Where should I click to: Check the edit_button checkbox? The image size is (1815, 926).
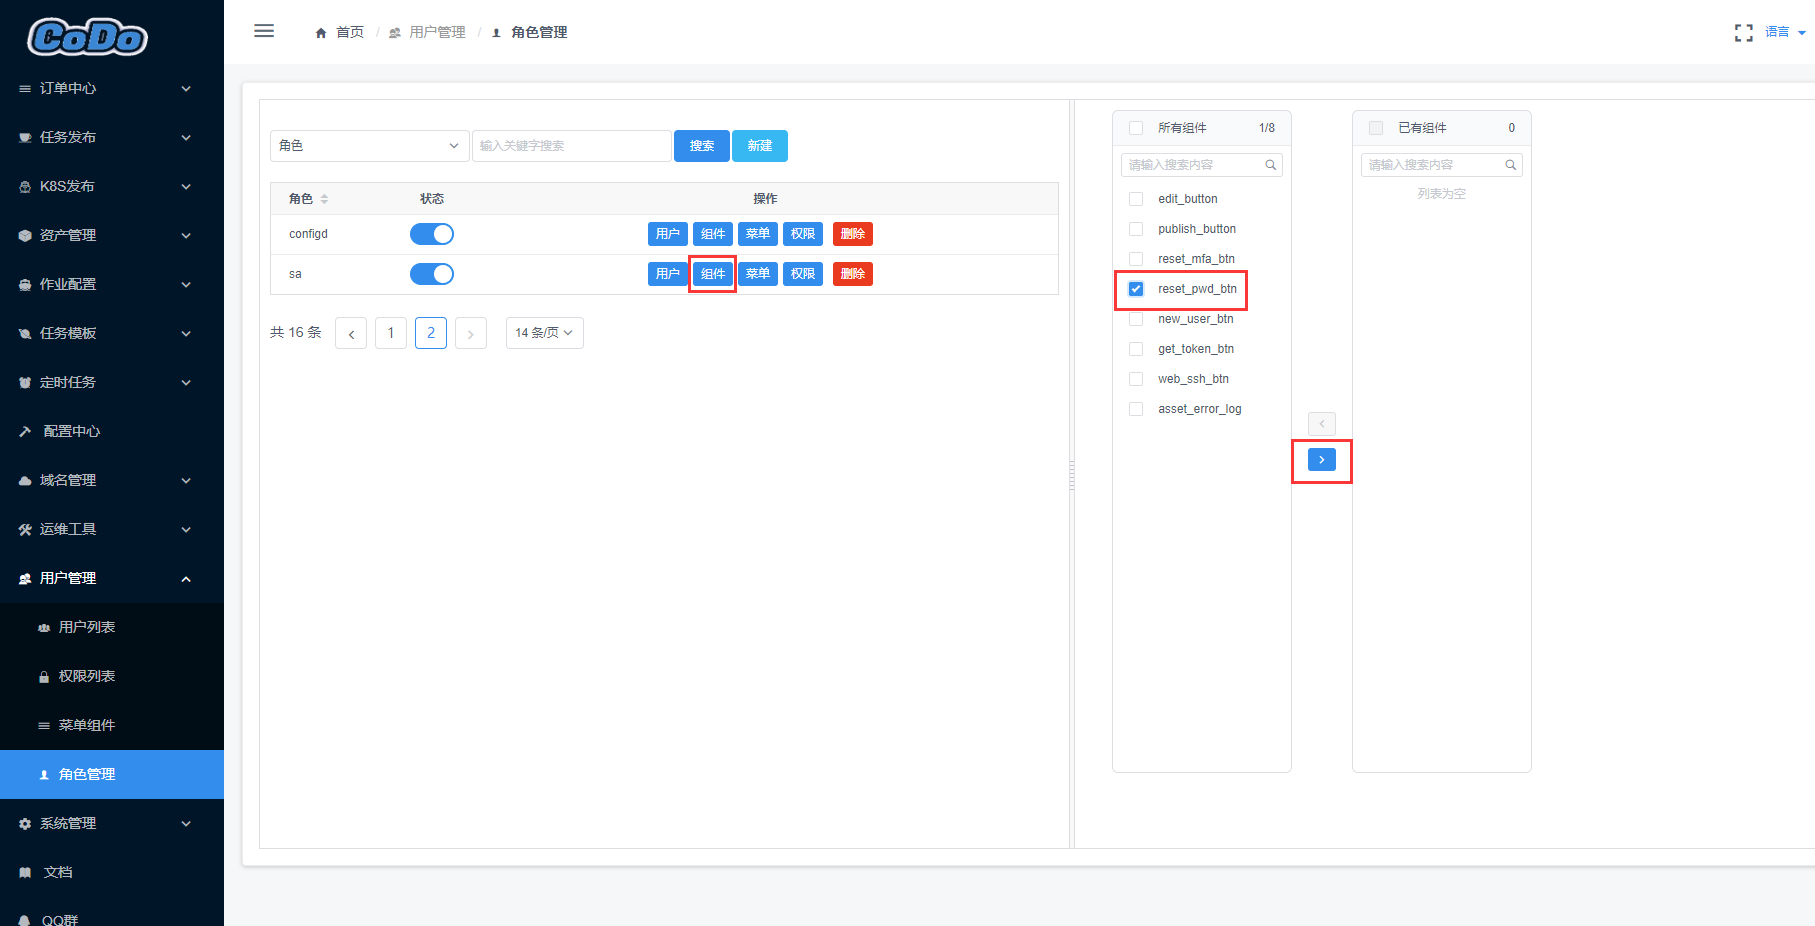(1136, 199)
